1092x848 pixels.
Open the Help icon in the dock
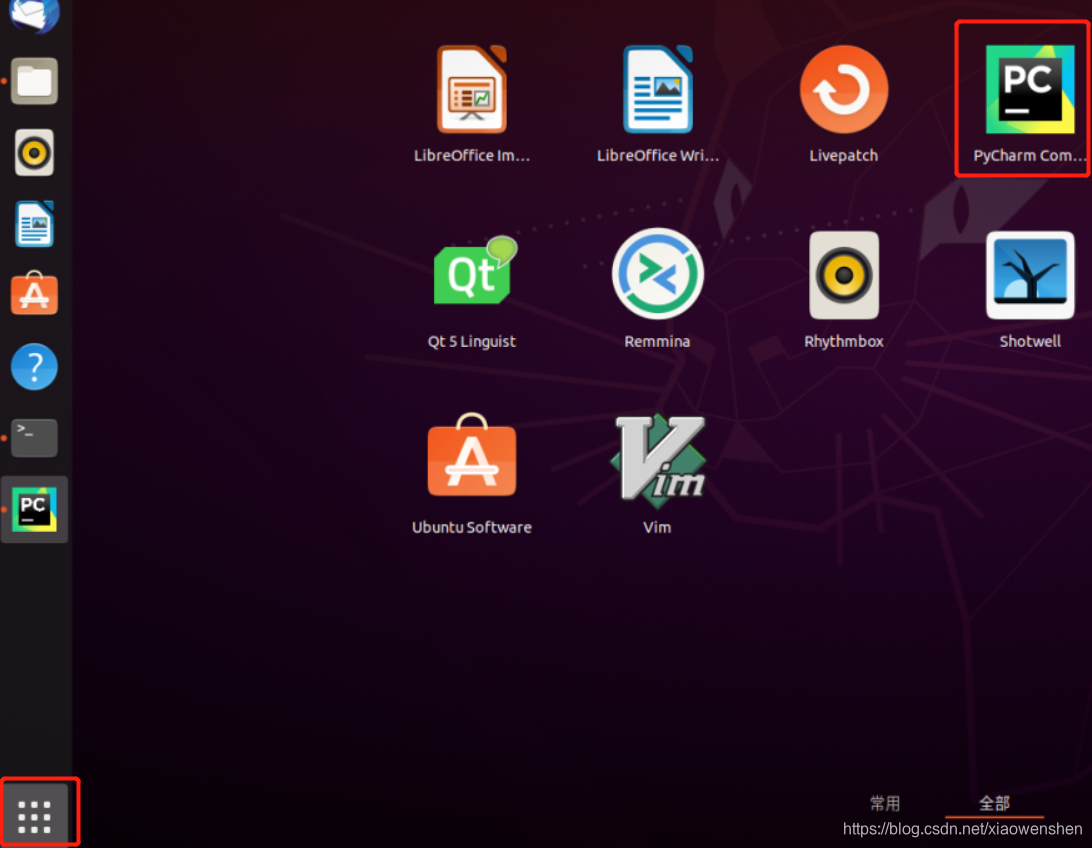(x=34, y=366)
